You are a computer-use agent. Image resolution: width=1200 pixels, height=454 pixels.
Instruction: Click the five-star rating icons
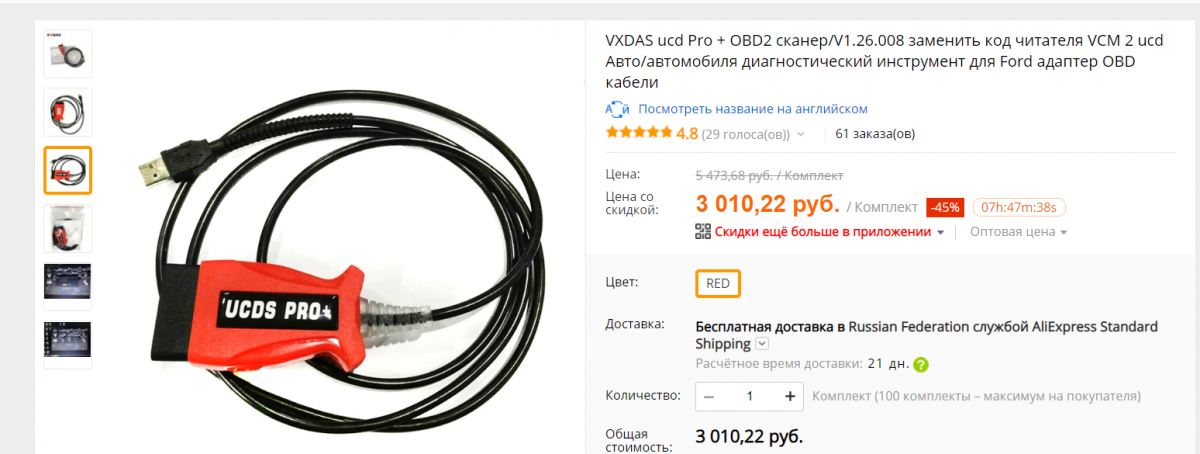click(639, 133)
